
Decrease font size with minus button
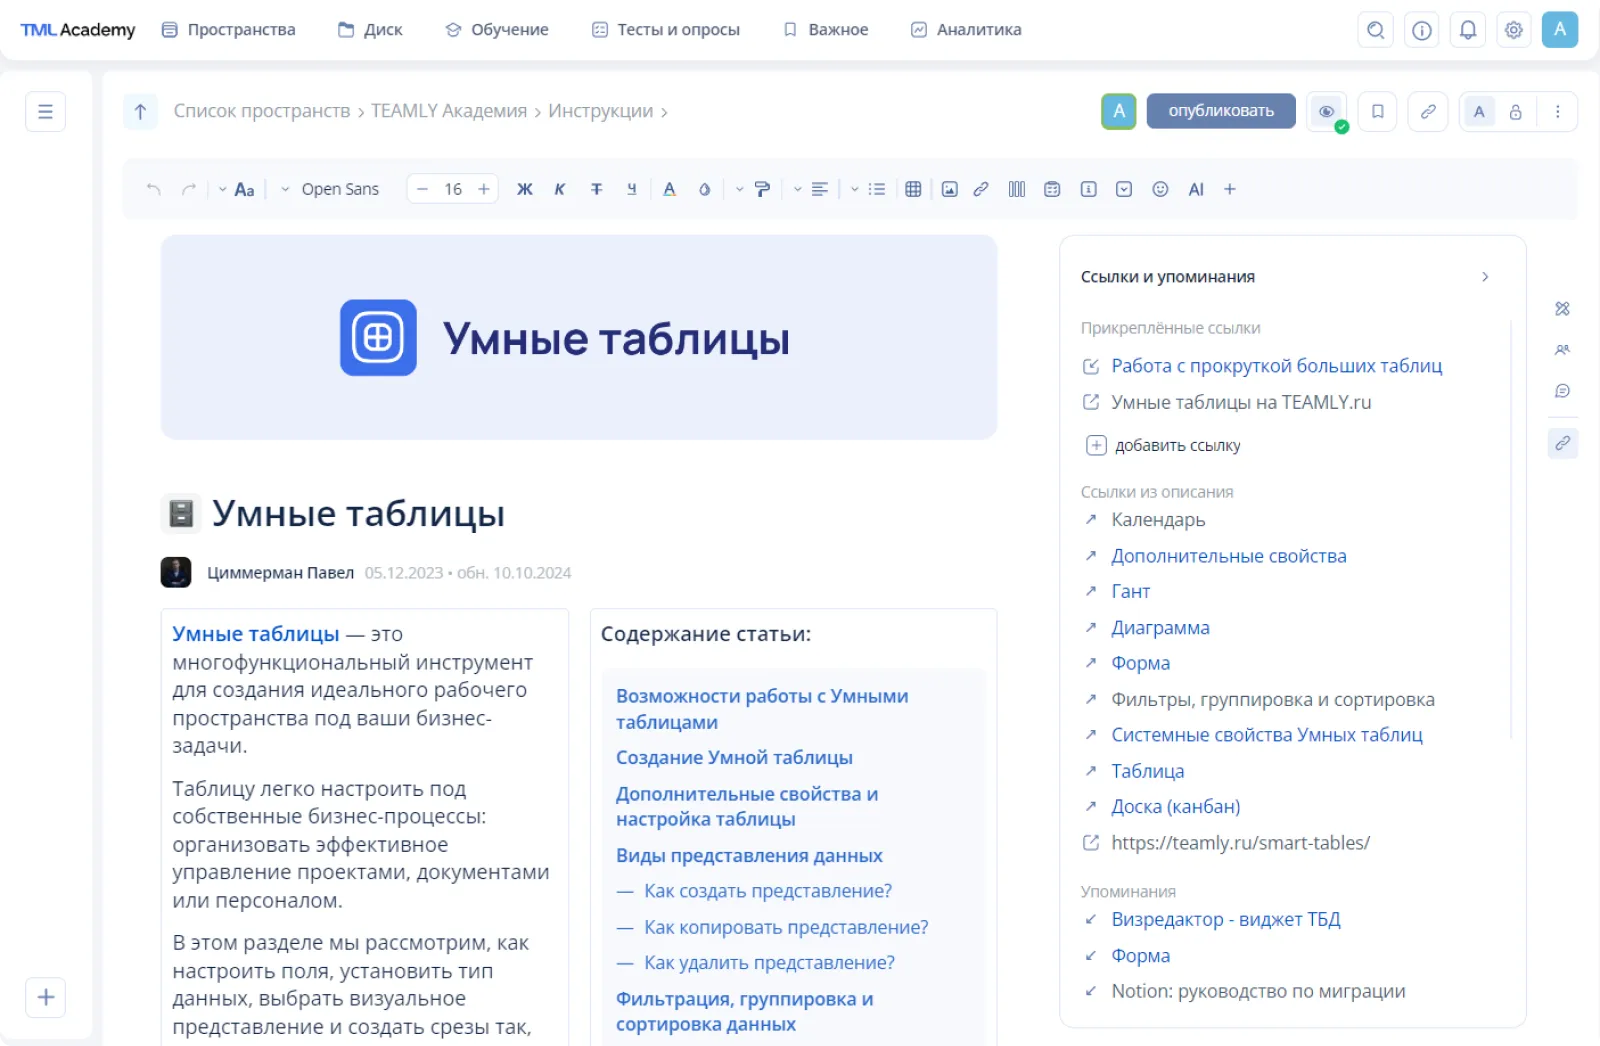(423, 189)
